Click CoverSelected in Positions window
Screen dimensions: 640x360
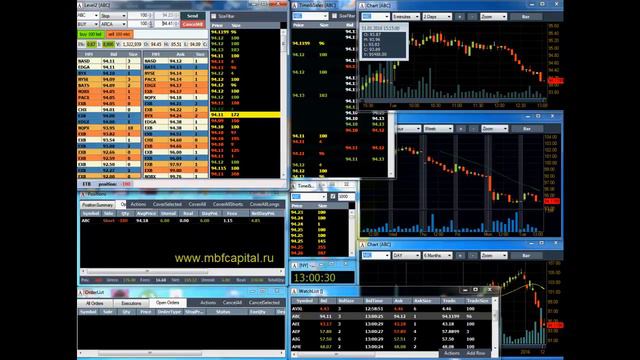coord(167,204)
